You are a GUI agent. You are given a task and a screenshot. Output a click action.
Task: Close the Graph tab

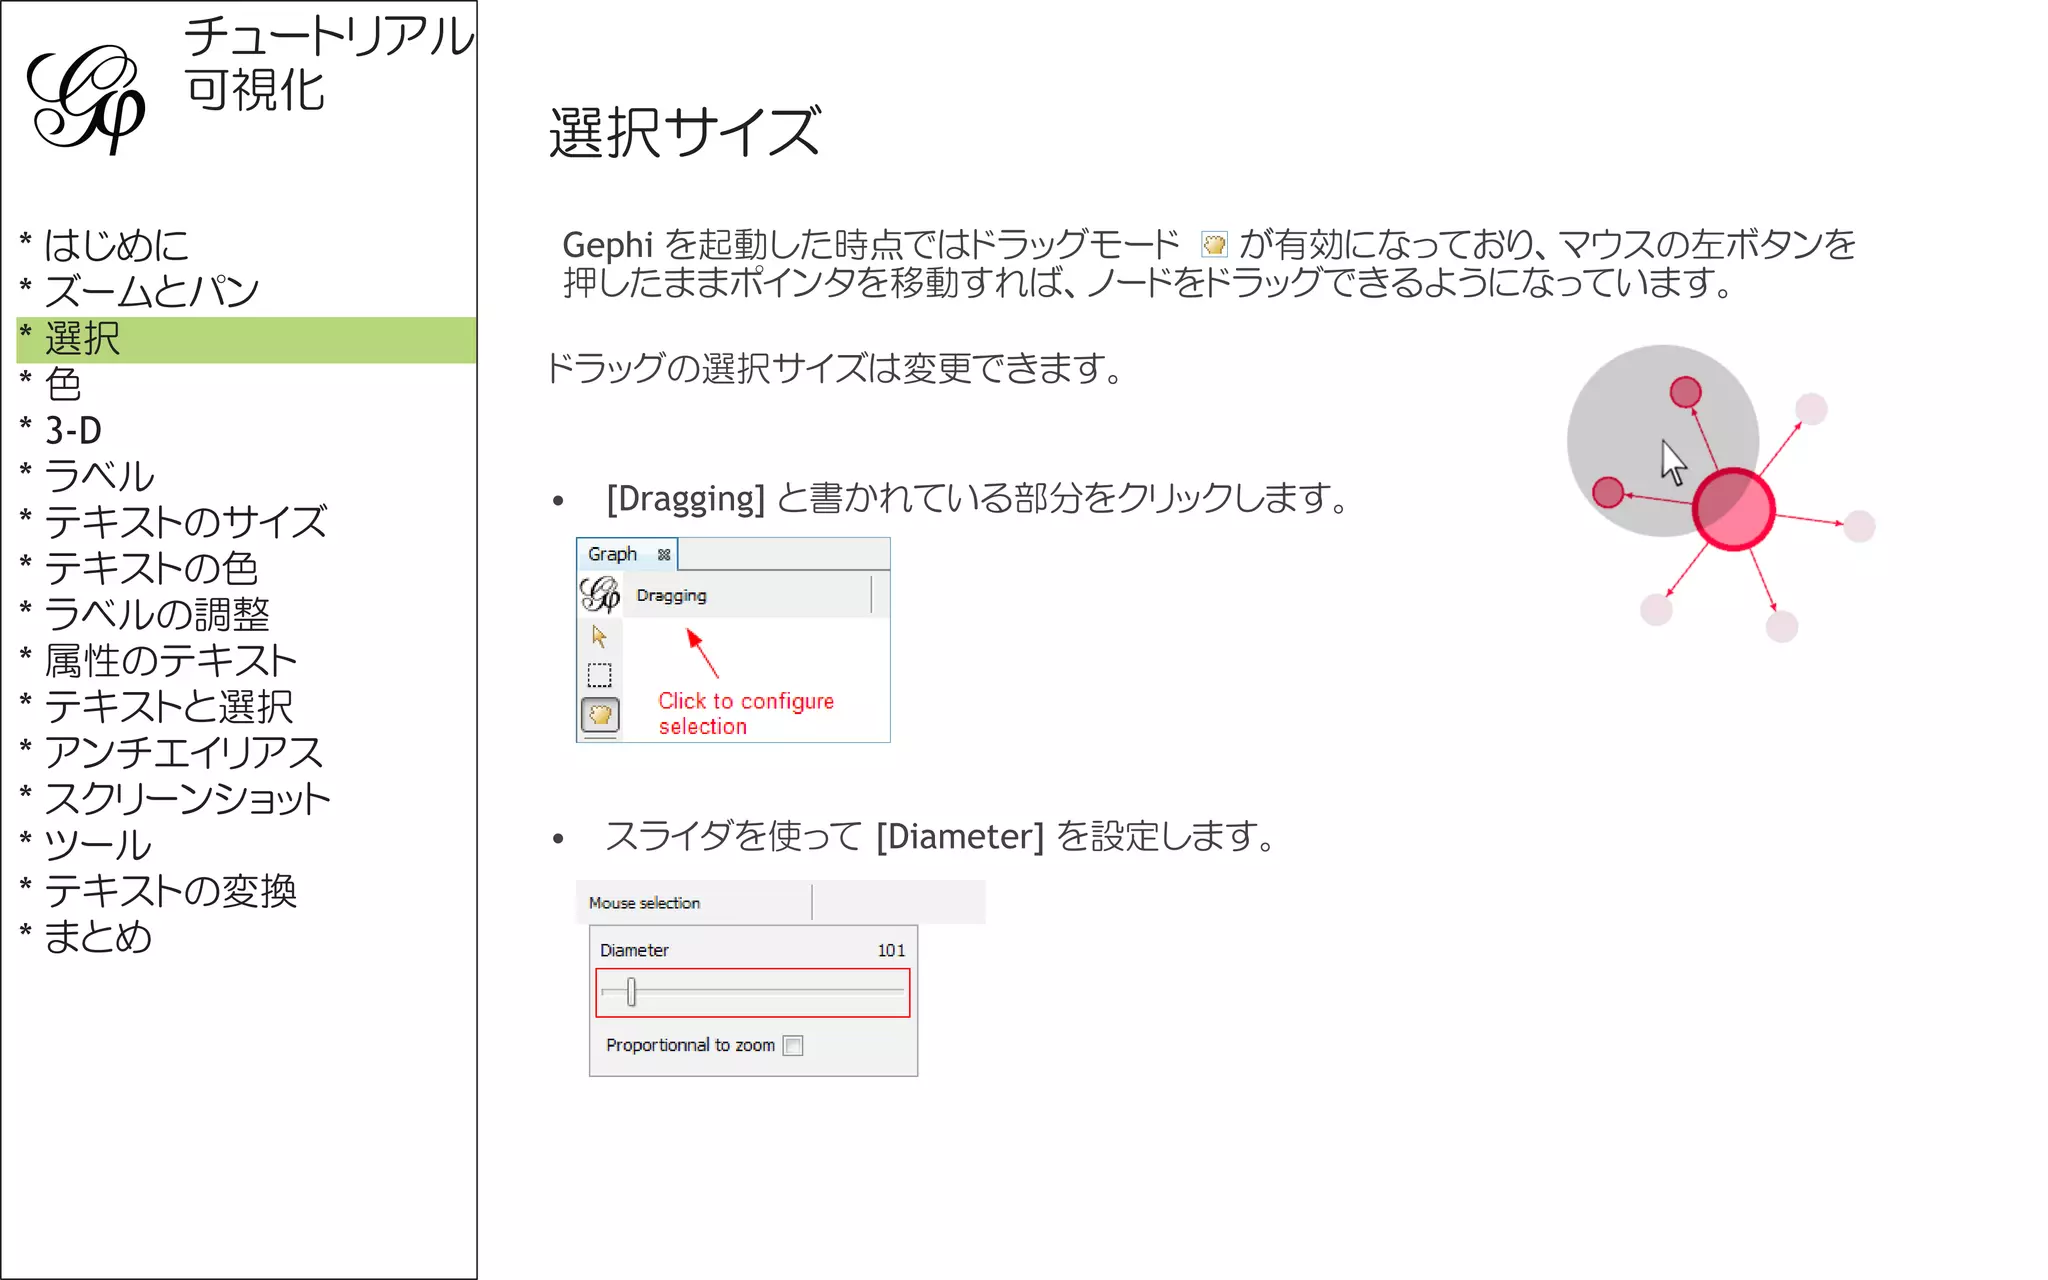(x=664, y=554)
